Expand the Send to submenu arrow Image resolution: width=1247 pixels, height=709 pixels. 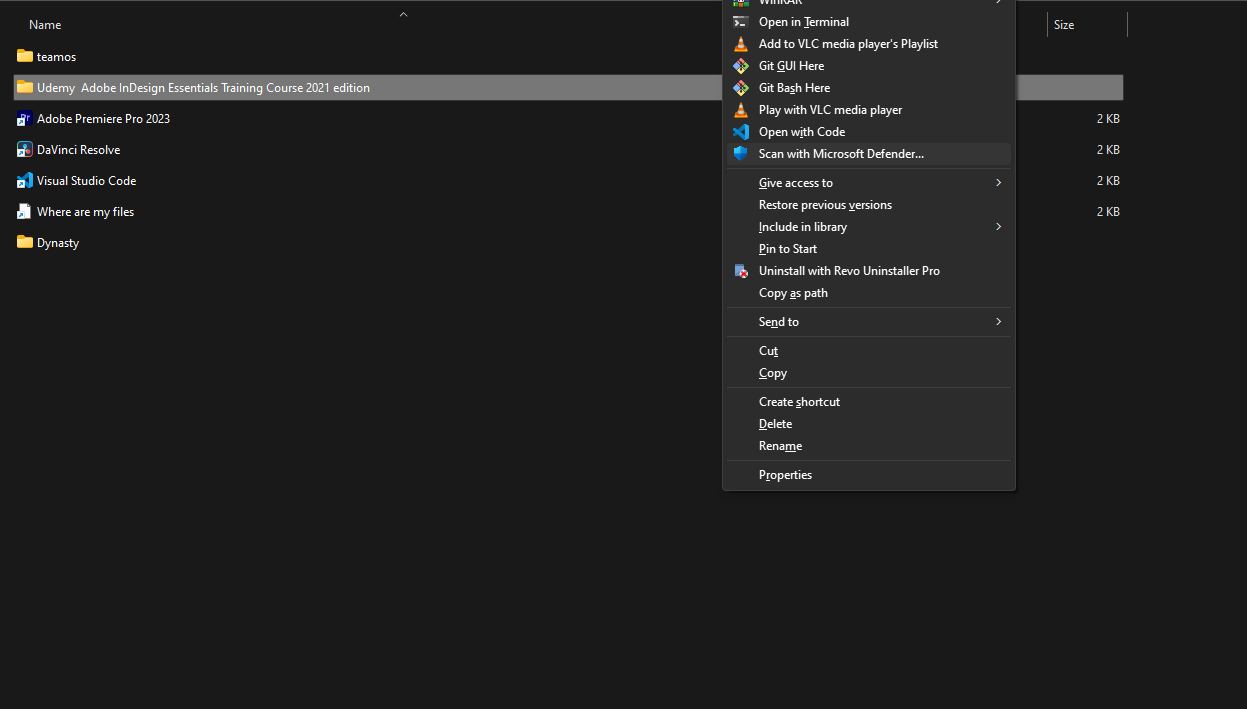pos(998,322)
